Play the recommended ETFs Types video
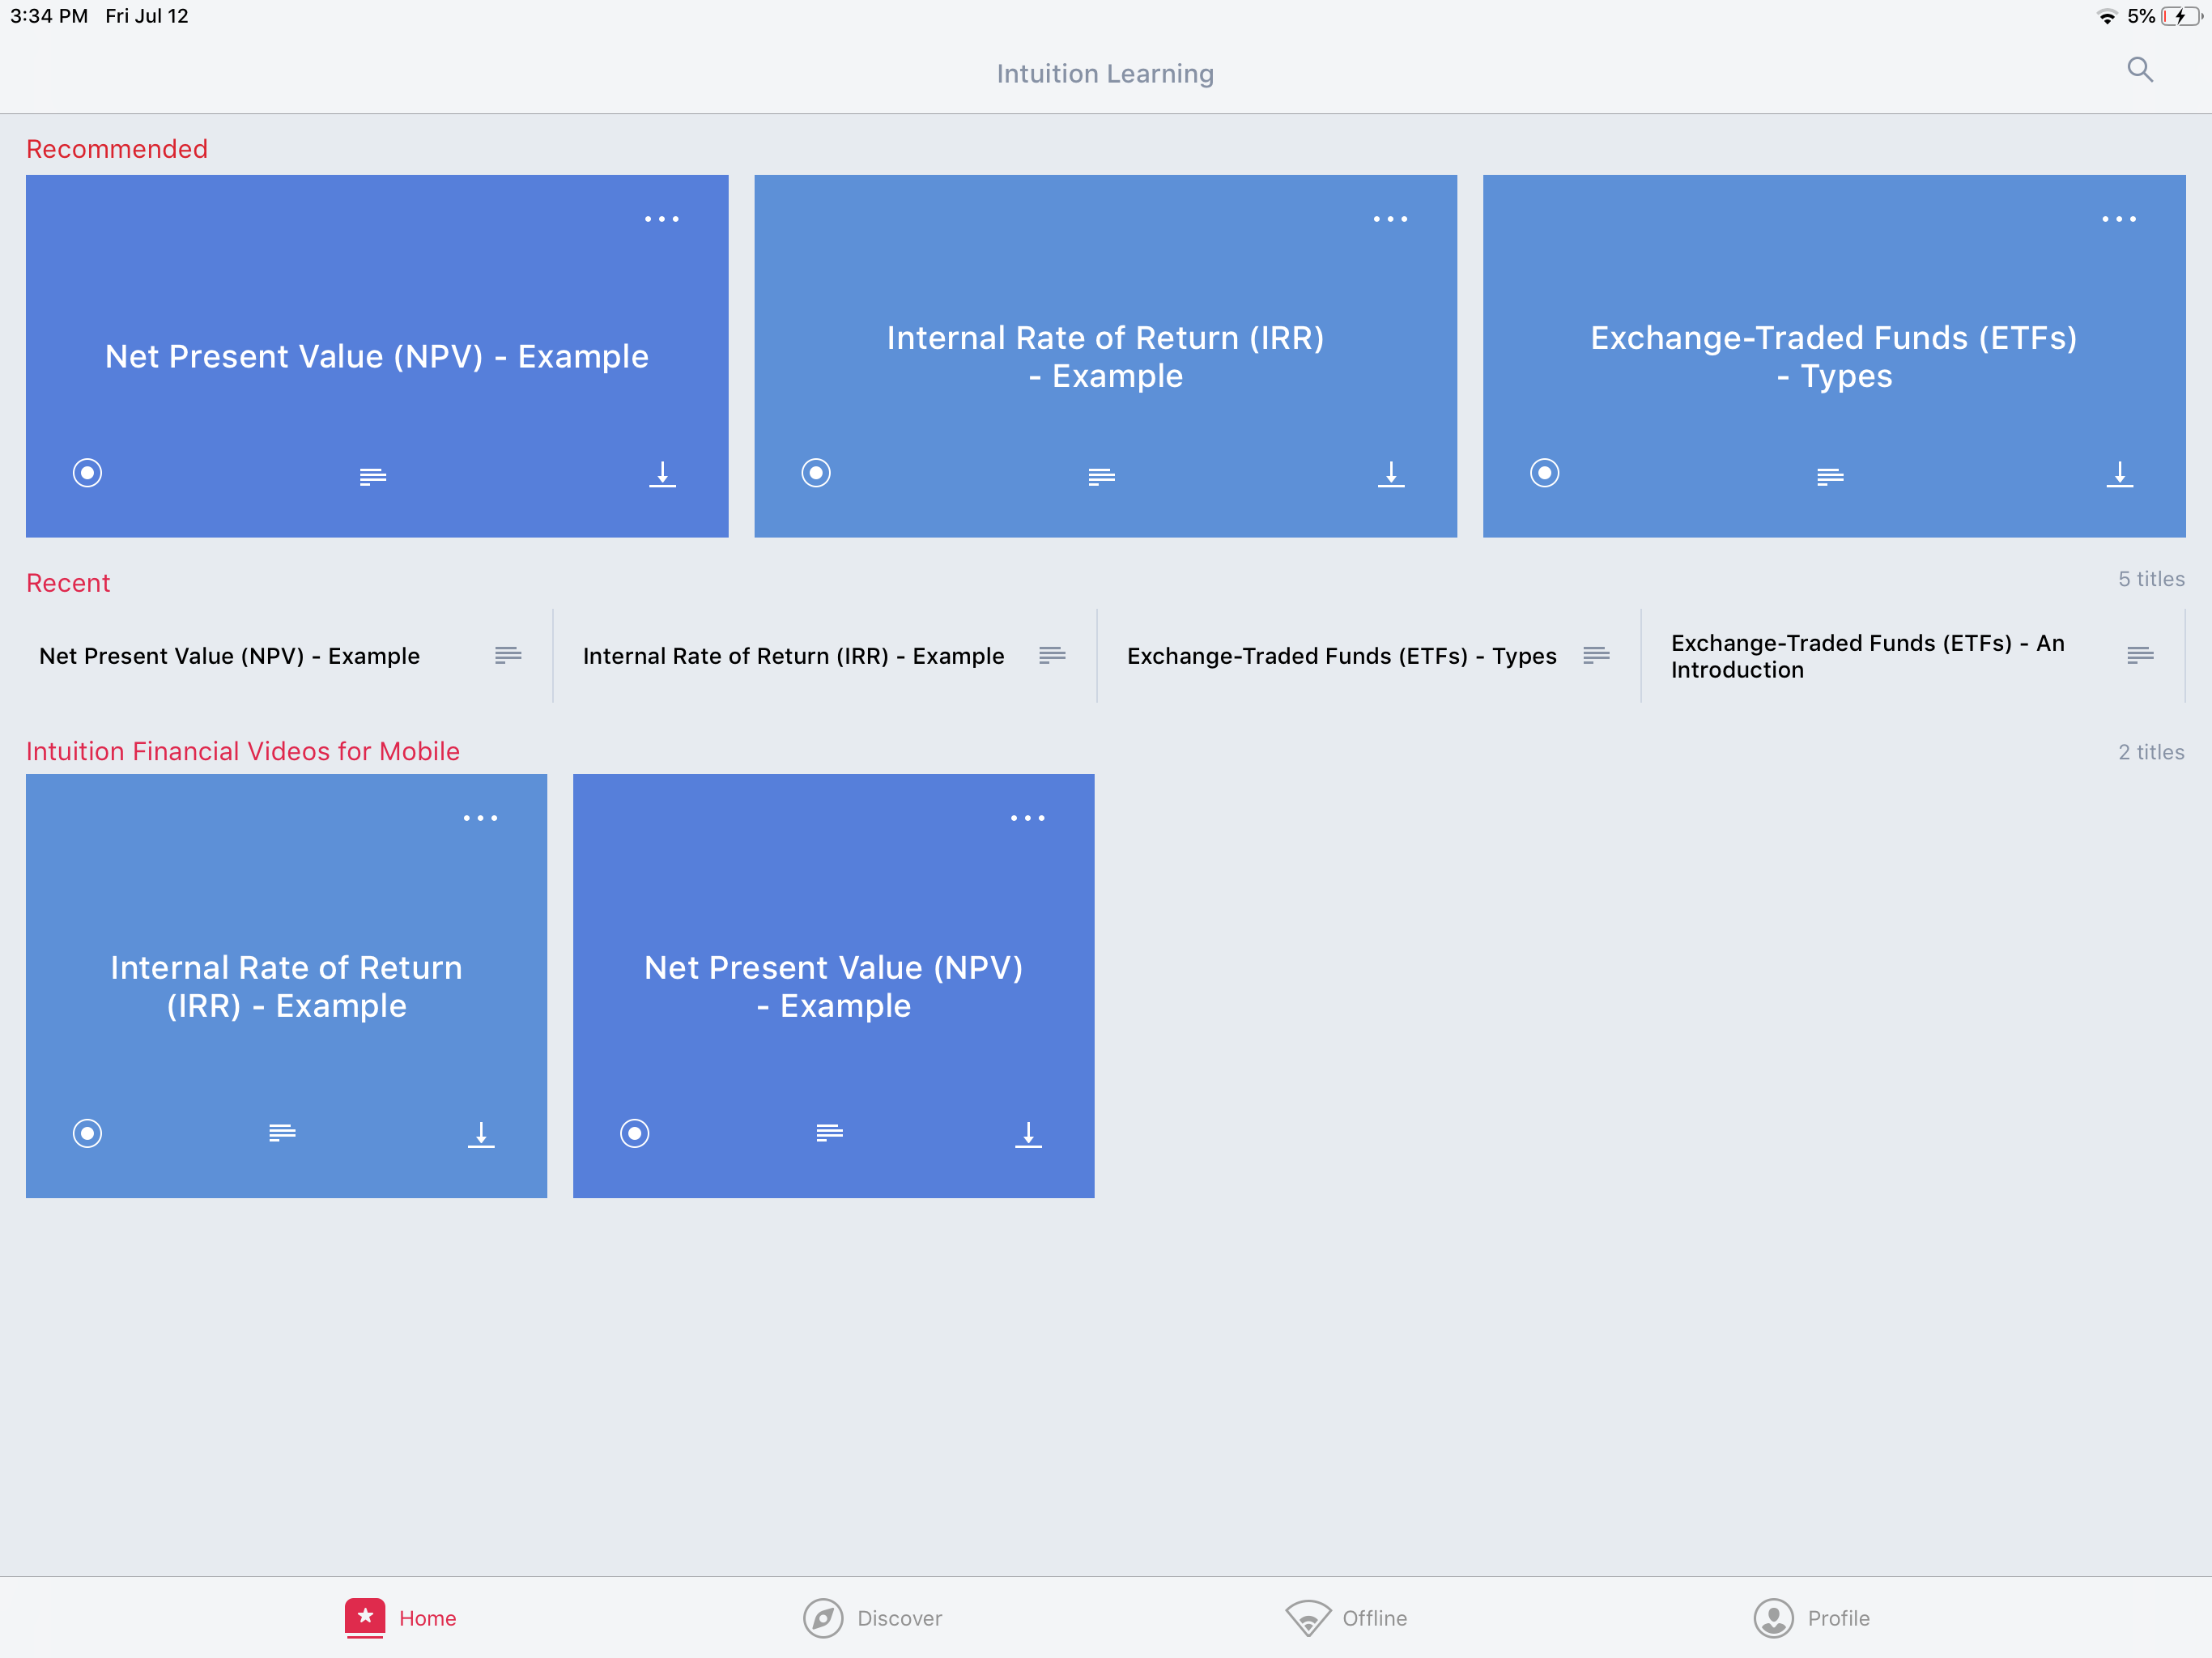The height and width of the screenshot is (1658, 2212). (1545, 473)
